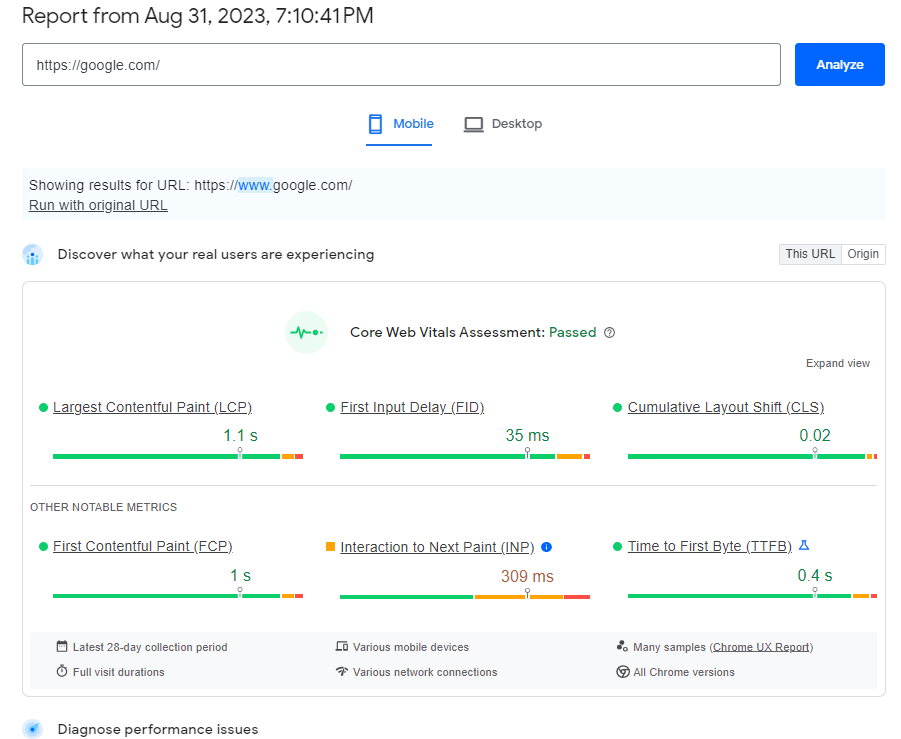901x739 pixels.
Task: Open First Input Delay (FID) link
Action: click(412, 407)
